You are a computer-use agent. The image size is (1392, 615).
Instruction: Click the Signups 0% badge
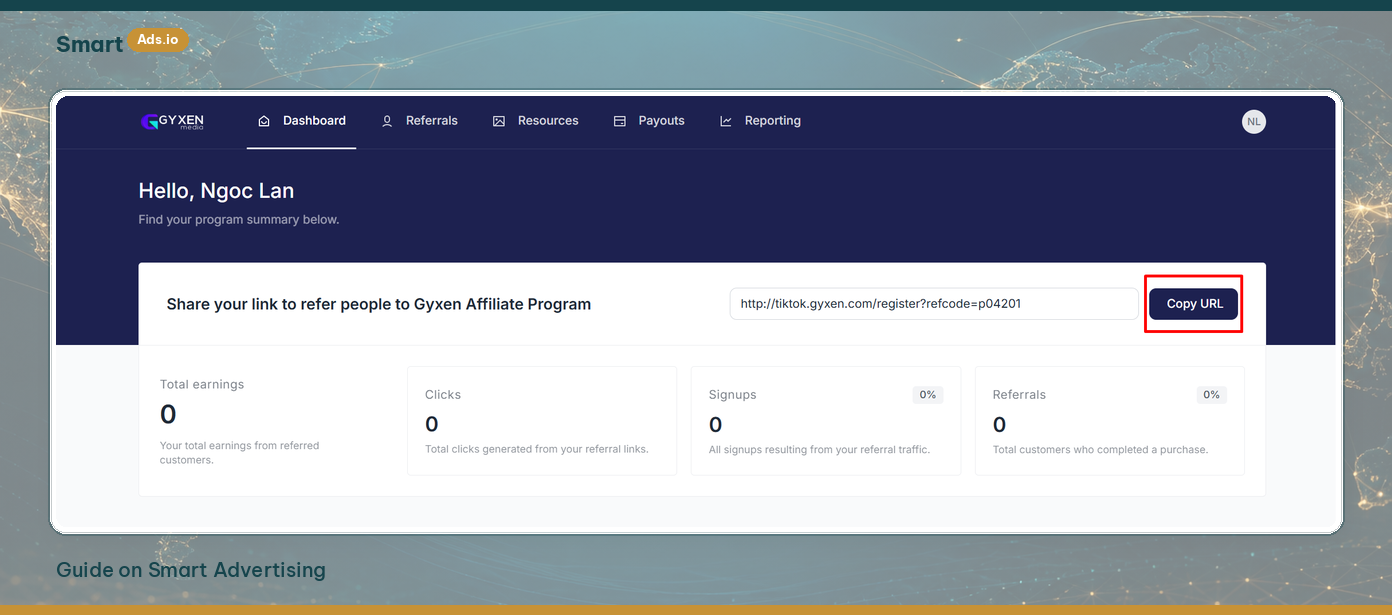tap(928, 395)
